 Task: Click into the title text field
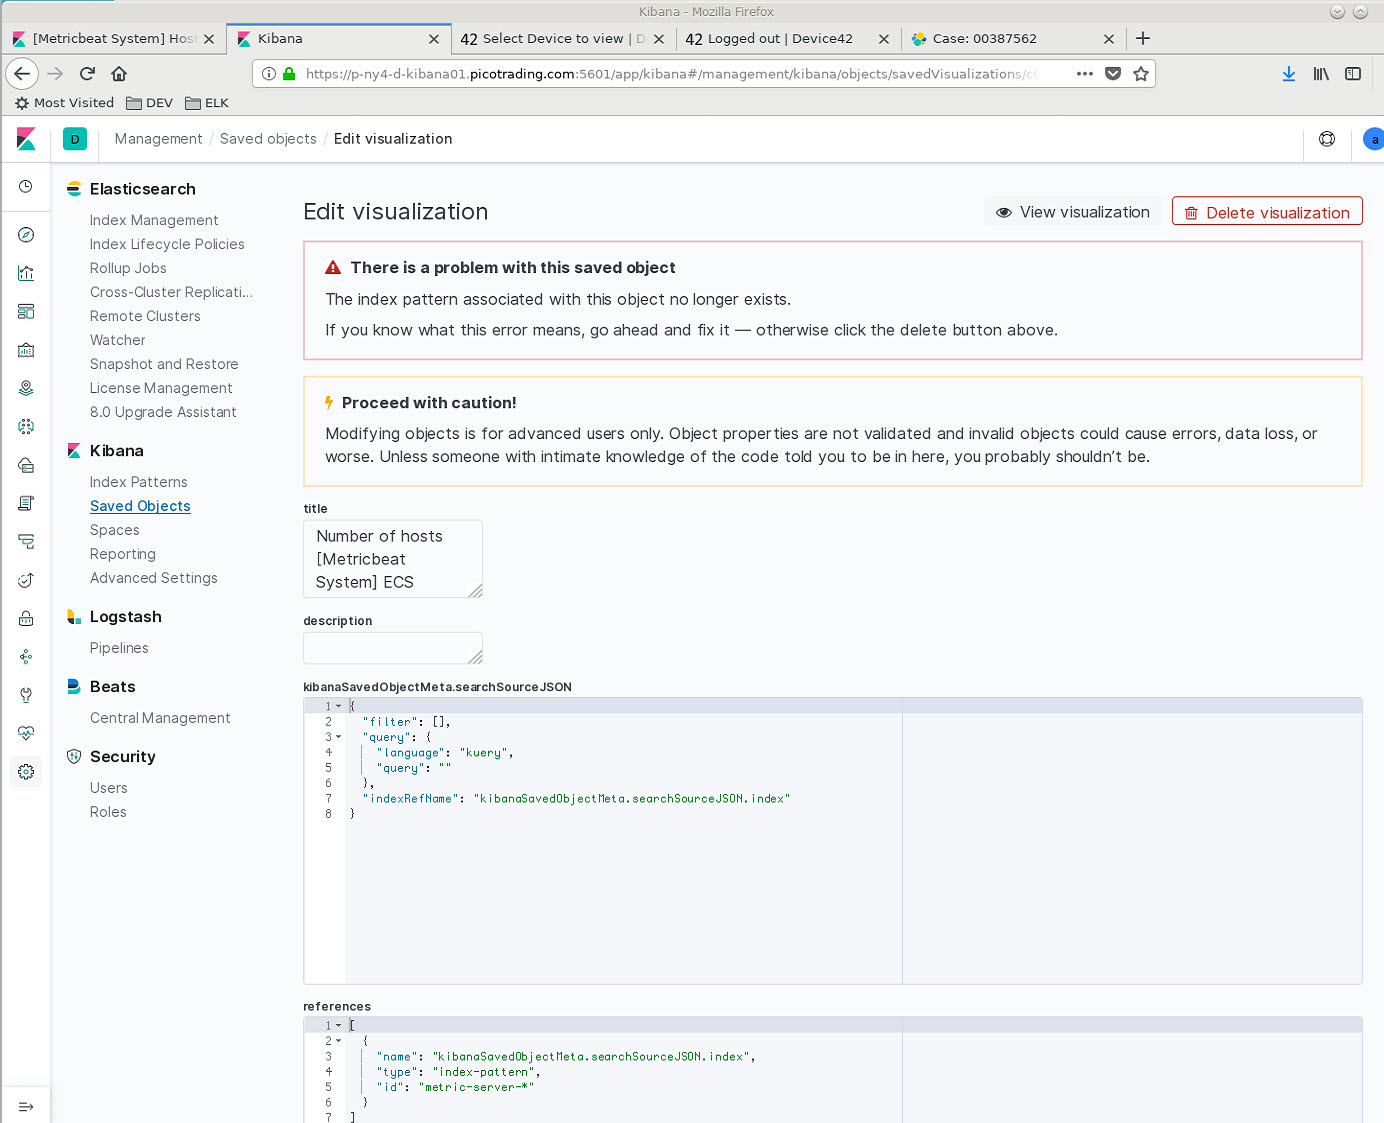[x=393, y=559]
